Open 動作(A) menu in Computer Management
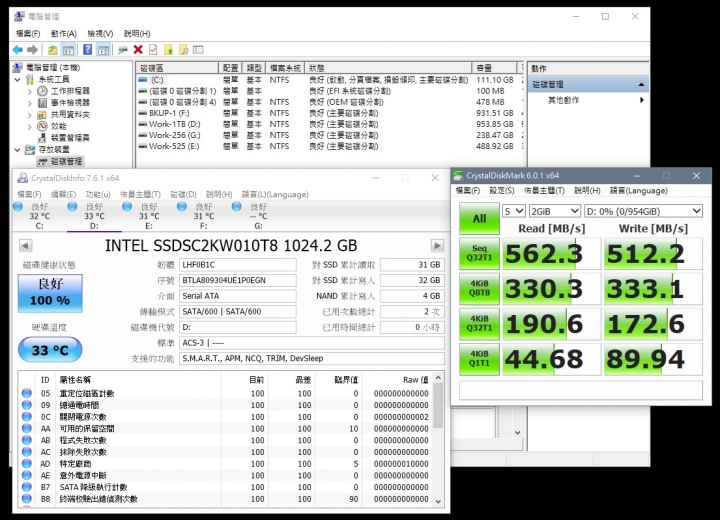The height and width of the screenshot is (520, 720). tap(63, 34)
